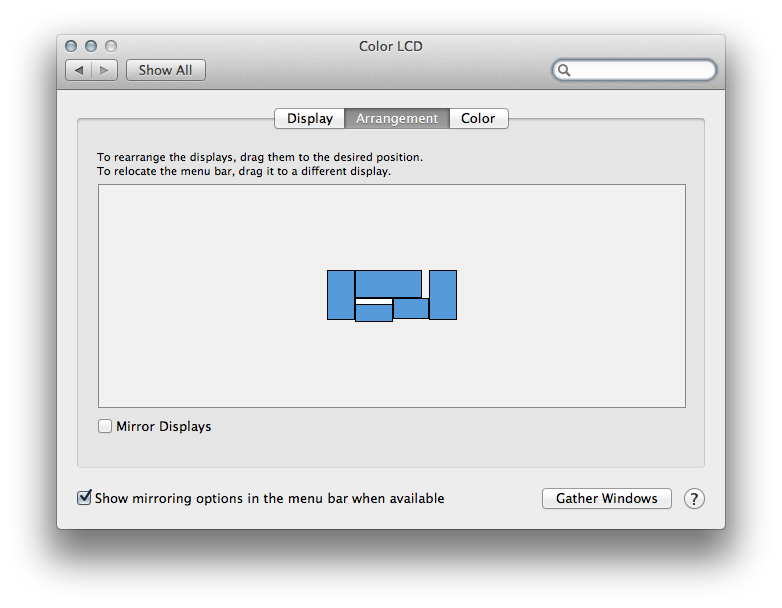This screenshot has width=782, height=608.
Task: Open help with the question mark button
Action: point(694,498)
